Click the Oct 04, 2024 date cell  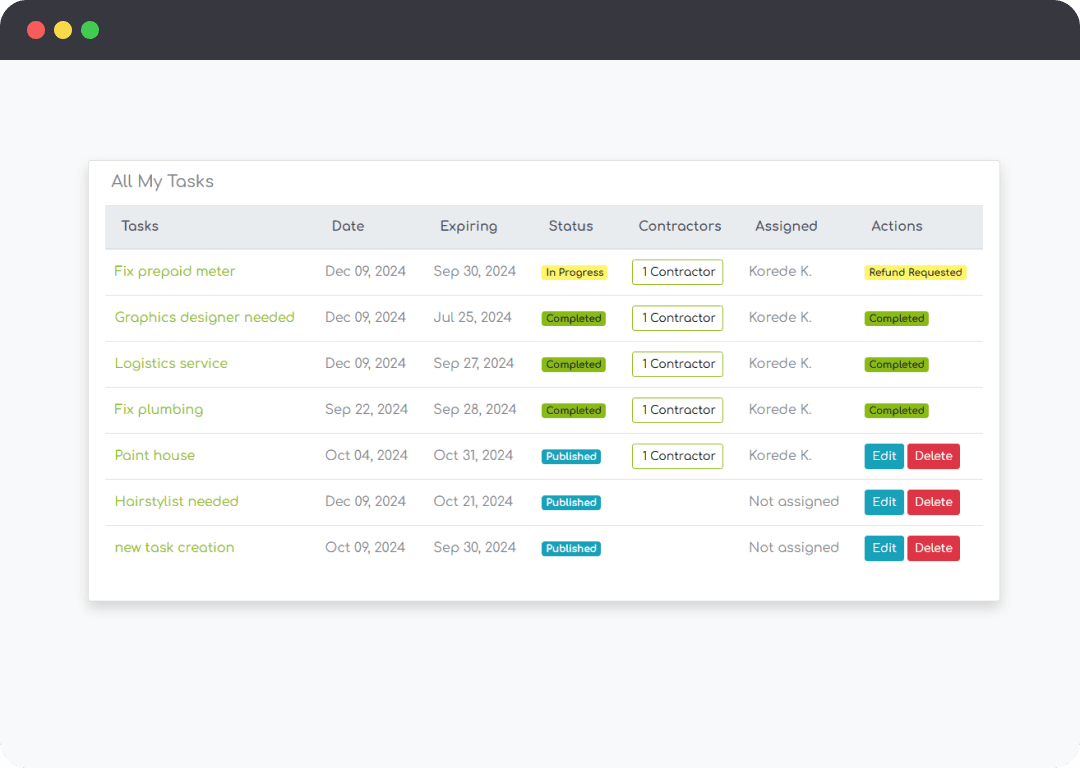366,455
